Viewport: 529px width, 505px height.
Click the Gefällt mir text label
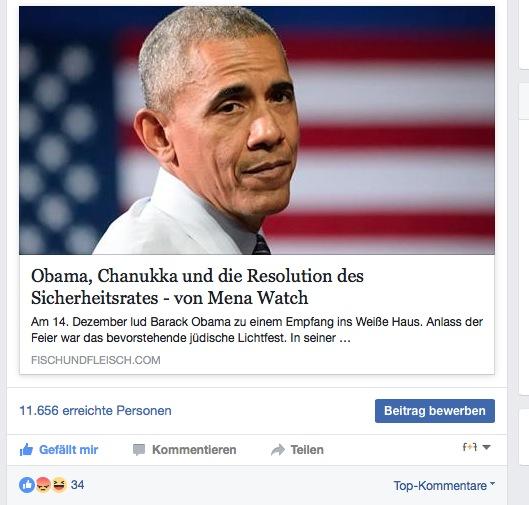point(68,450)
